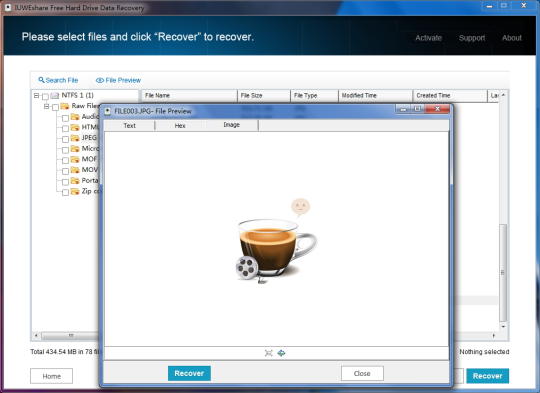Close the File Preview dialog with X
Screen dimensions: 540x393
pos(437,109)
